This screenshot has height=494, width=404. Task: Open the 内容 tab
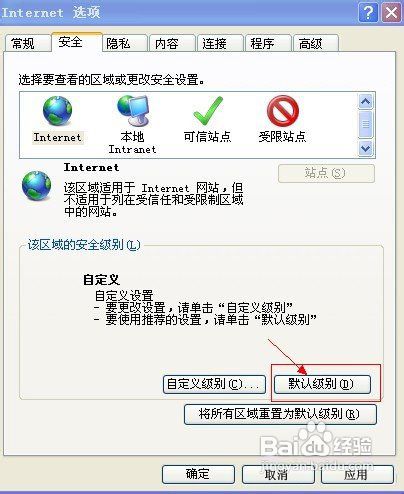coord(166,43)
